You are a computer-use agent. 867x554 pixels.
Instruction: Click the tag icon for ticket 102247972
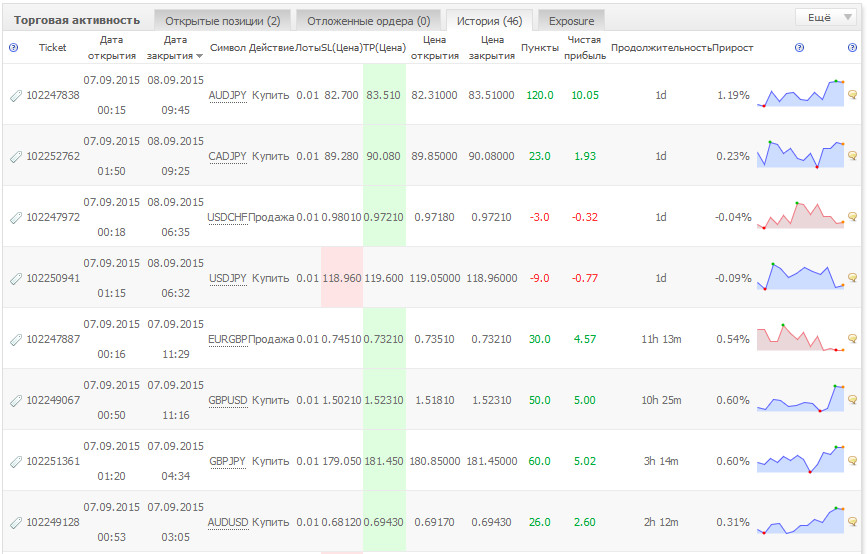(16, 217)
